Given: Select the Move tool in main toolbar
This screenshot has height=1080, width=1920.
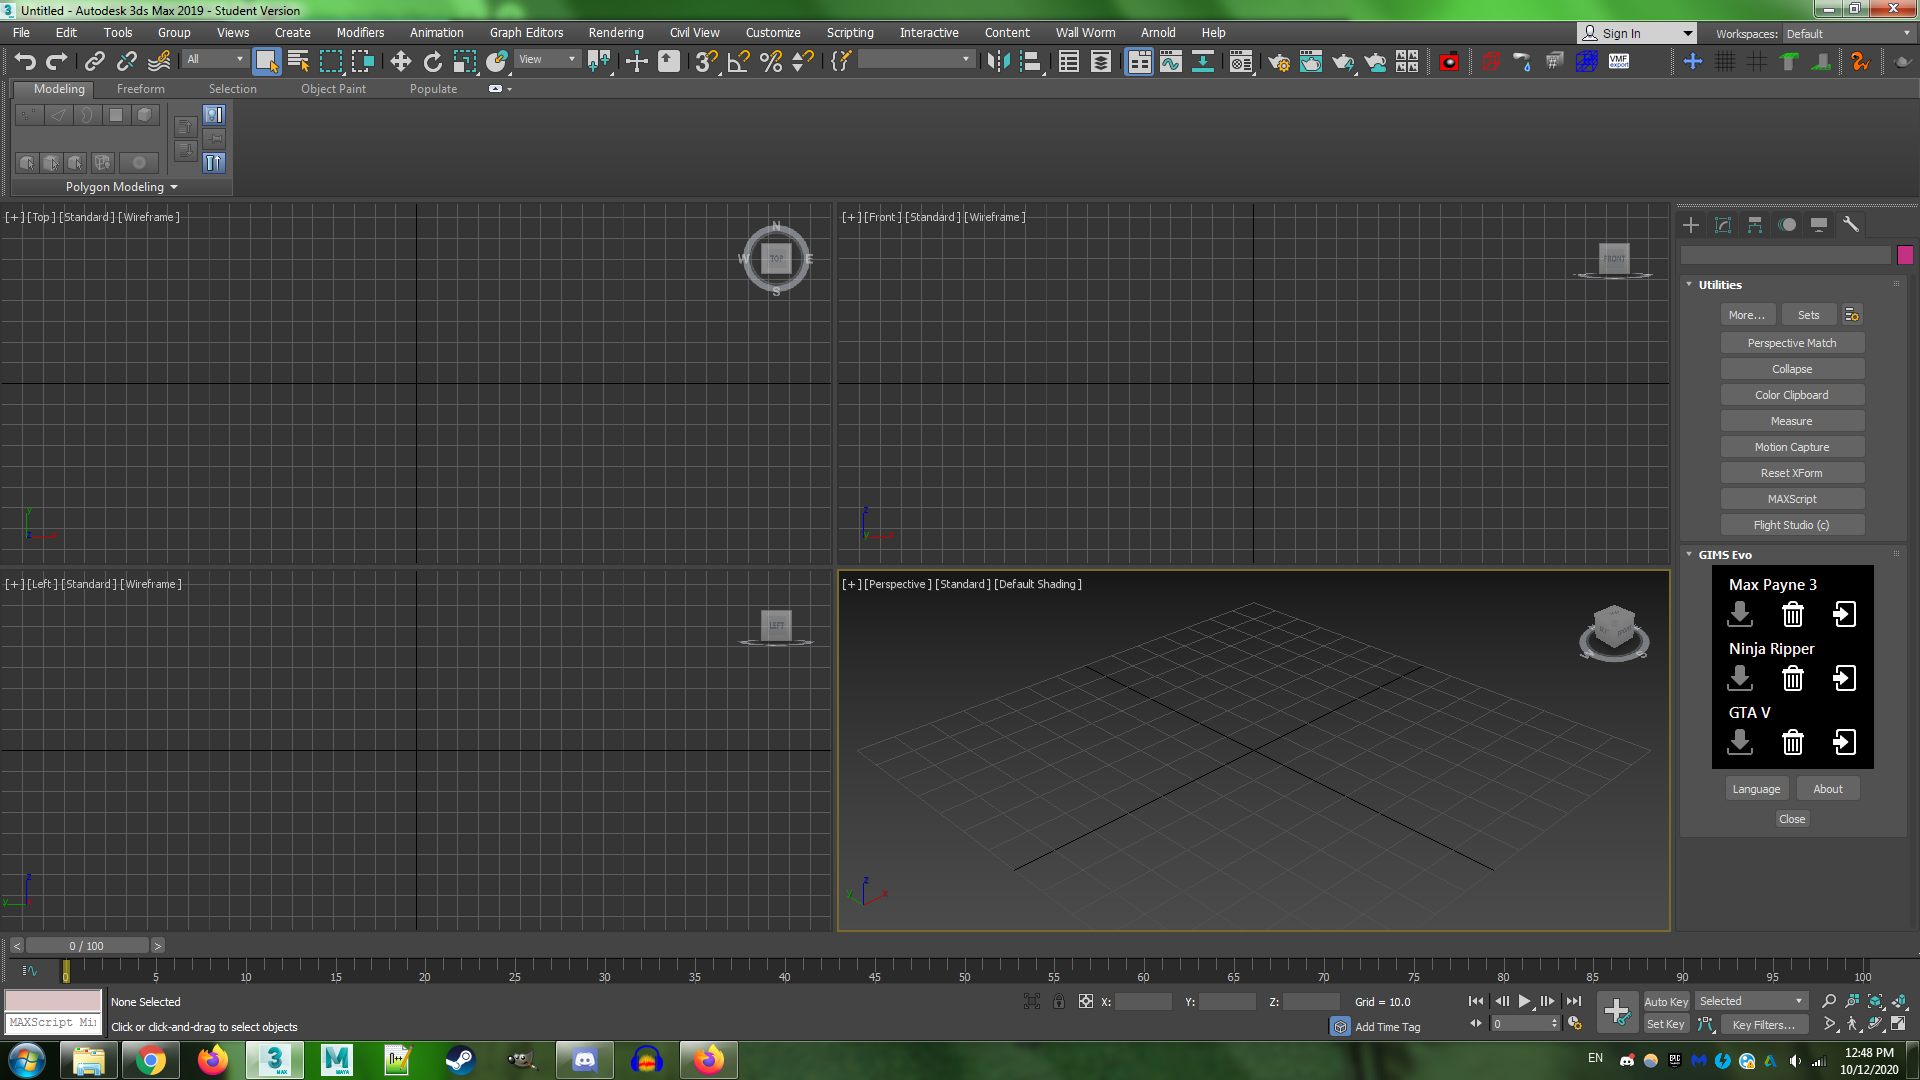Looking at the screenshot, I should coord(400,62).
